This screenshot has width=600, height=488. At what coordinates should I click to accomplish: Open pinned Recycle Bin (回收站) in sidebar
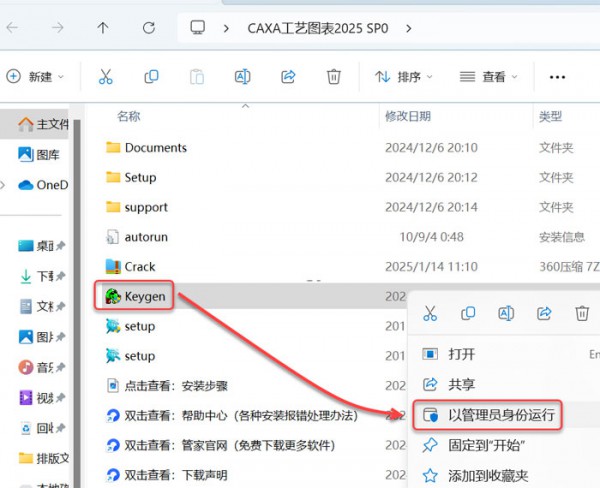pyautogui.click(x=41, y=428)
